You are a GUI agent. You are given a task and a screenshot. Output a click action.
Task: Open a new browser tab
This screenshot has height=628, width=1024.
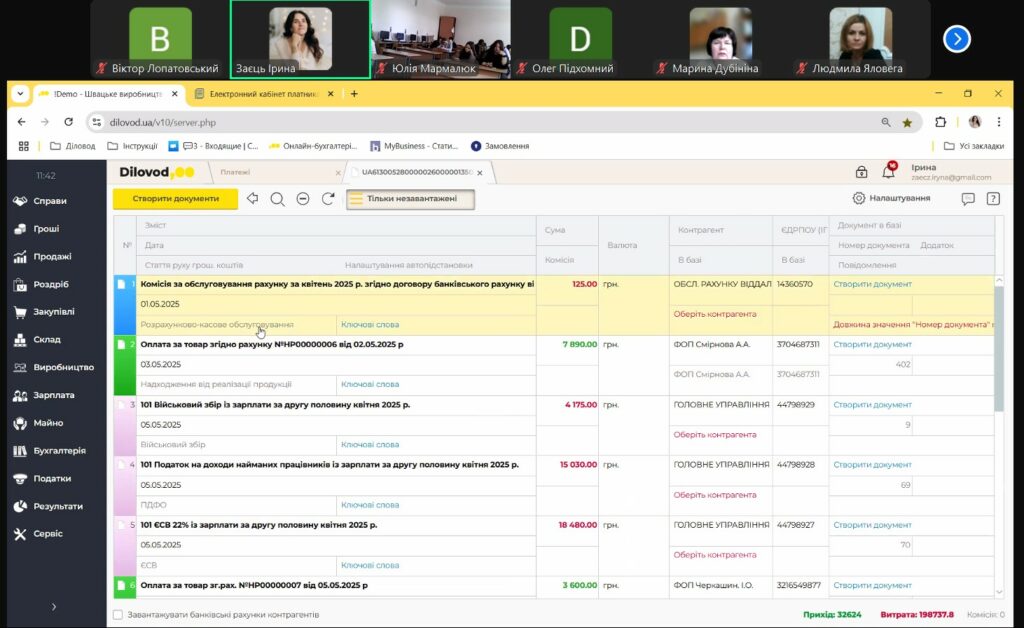tap(354, 94)
